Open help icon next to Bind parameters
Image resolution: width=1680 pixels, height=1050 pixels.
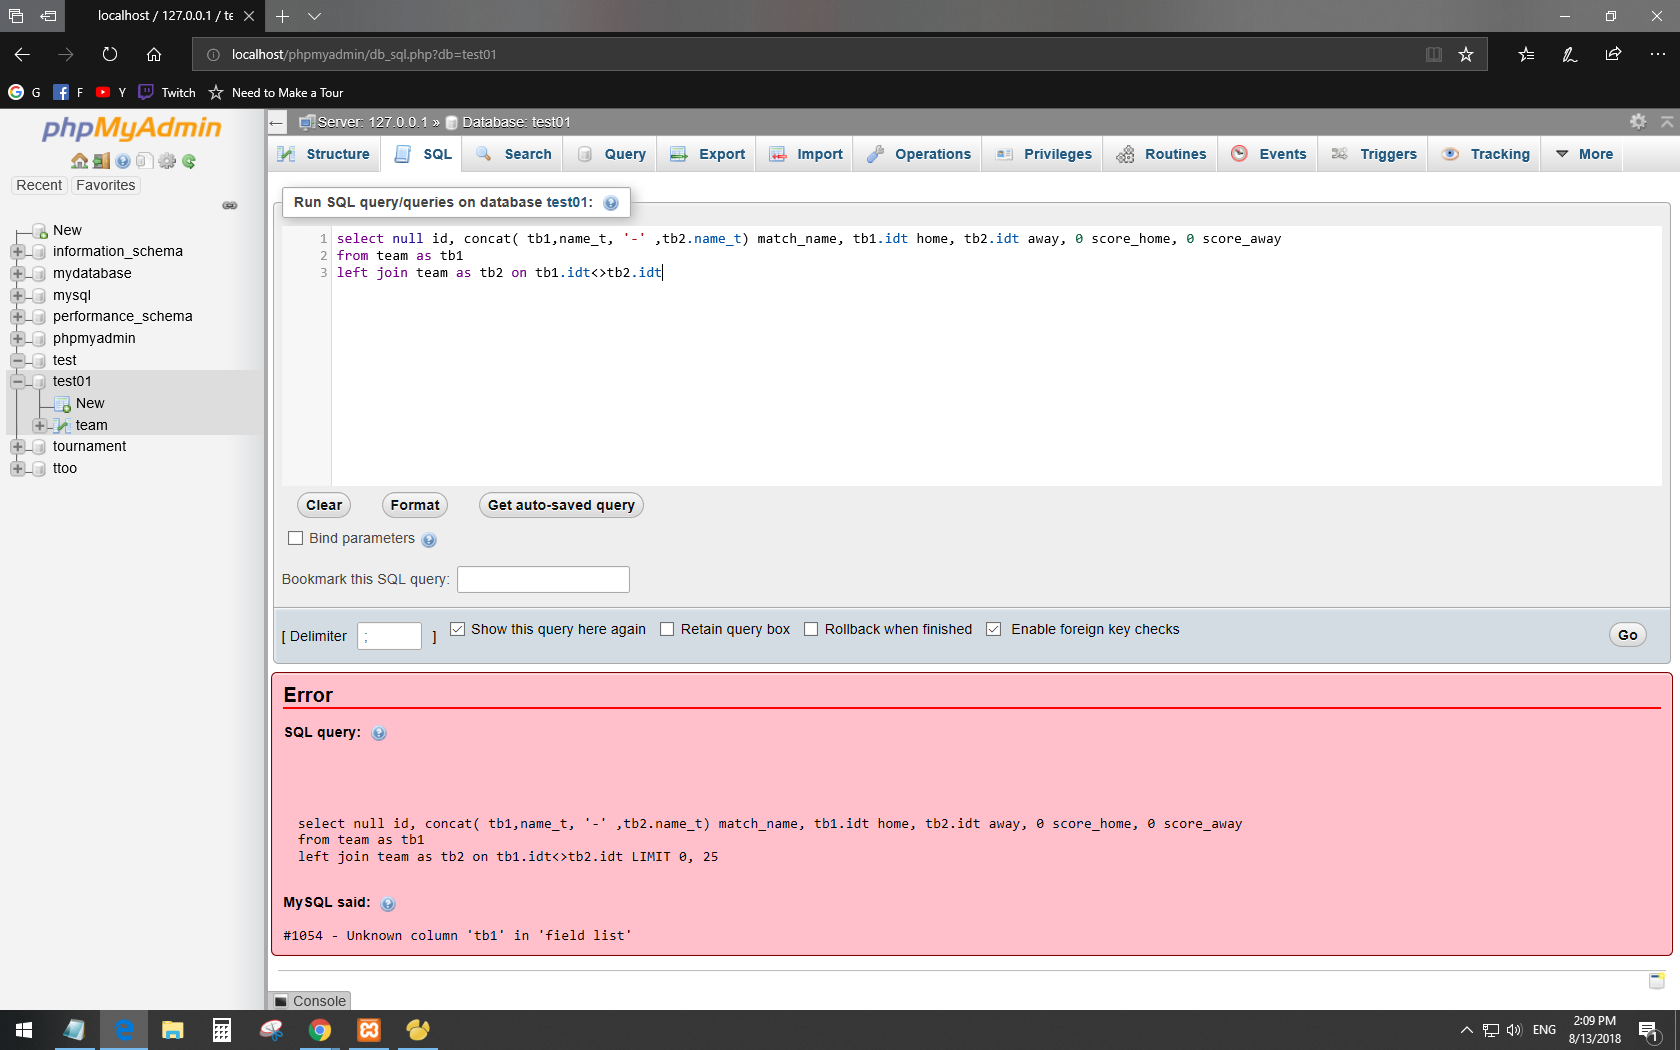(x=429, y=540)
